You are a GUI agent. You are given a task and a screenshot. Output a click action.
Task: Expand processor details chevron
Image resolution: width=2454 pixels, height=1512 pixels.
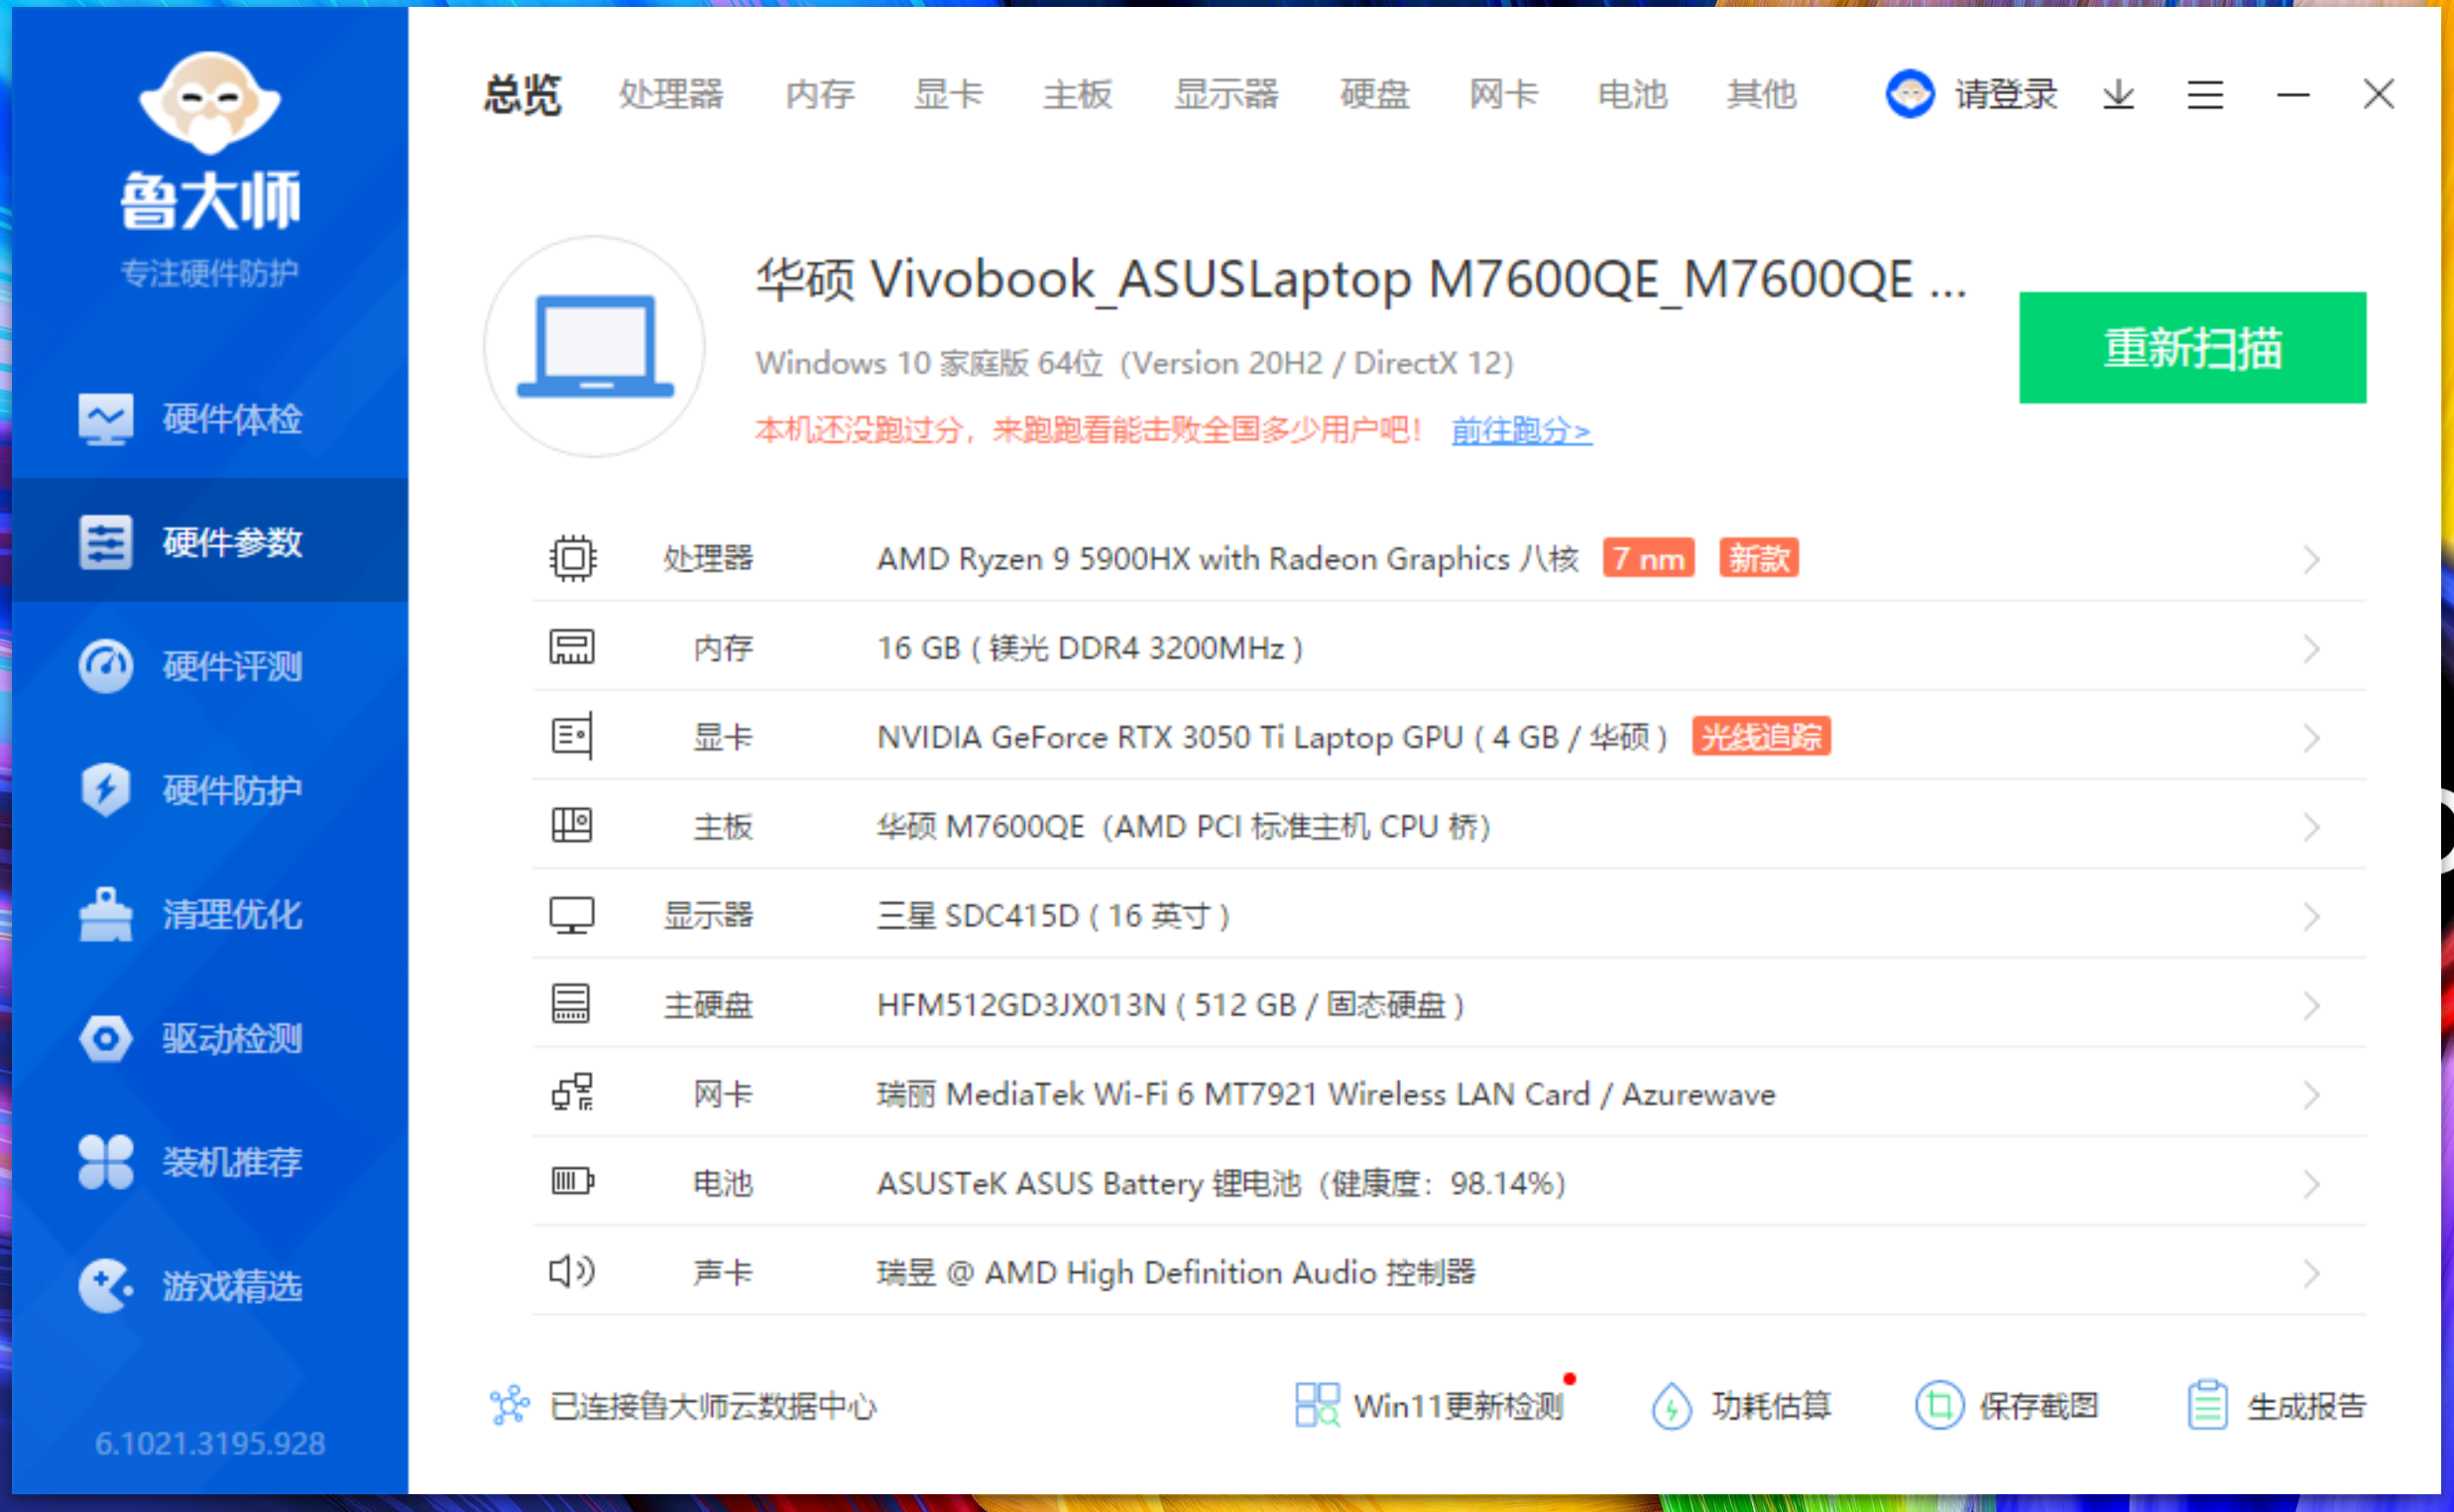[x=2311, y=559]
